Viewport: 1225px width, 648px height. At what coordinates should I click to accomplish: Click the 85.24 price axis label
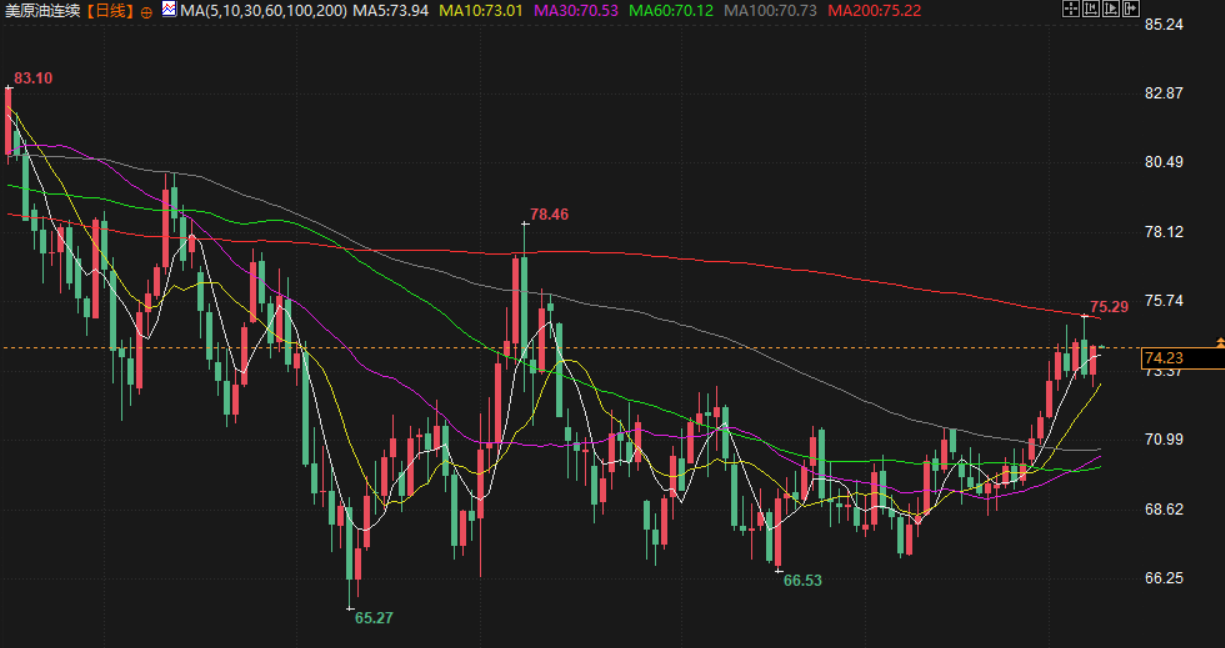pos(1164,24)
